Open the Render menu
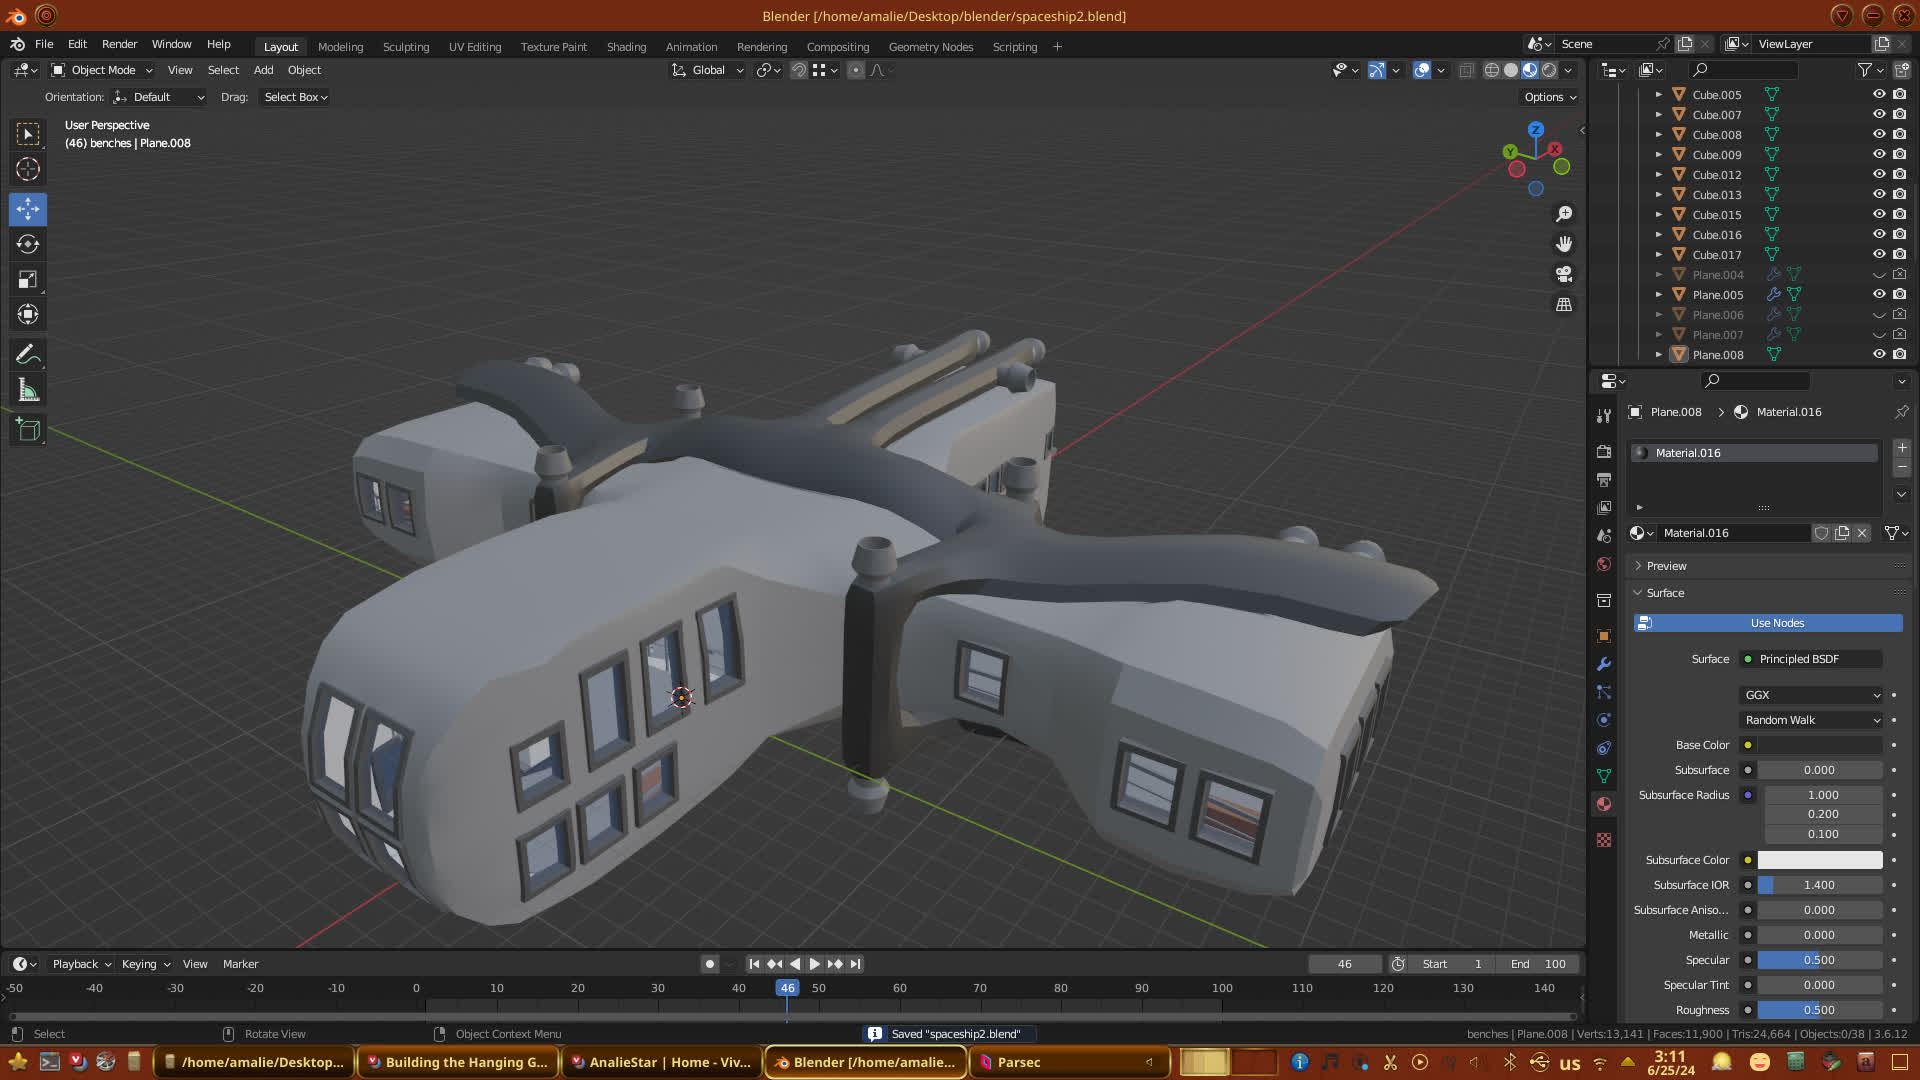Image resolution: width=1920 pixels, height=1080 pixels. (x=119, y=44)
